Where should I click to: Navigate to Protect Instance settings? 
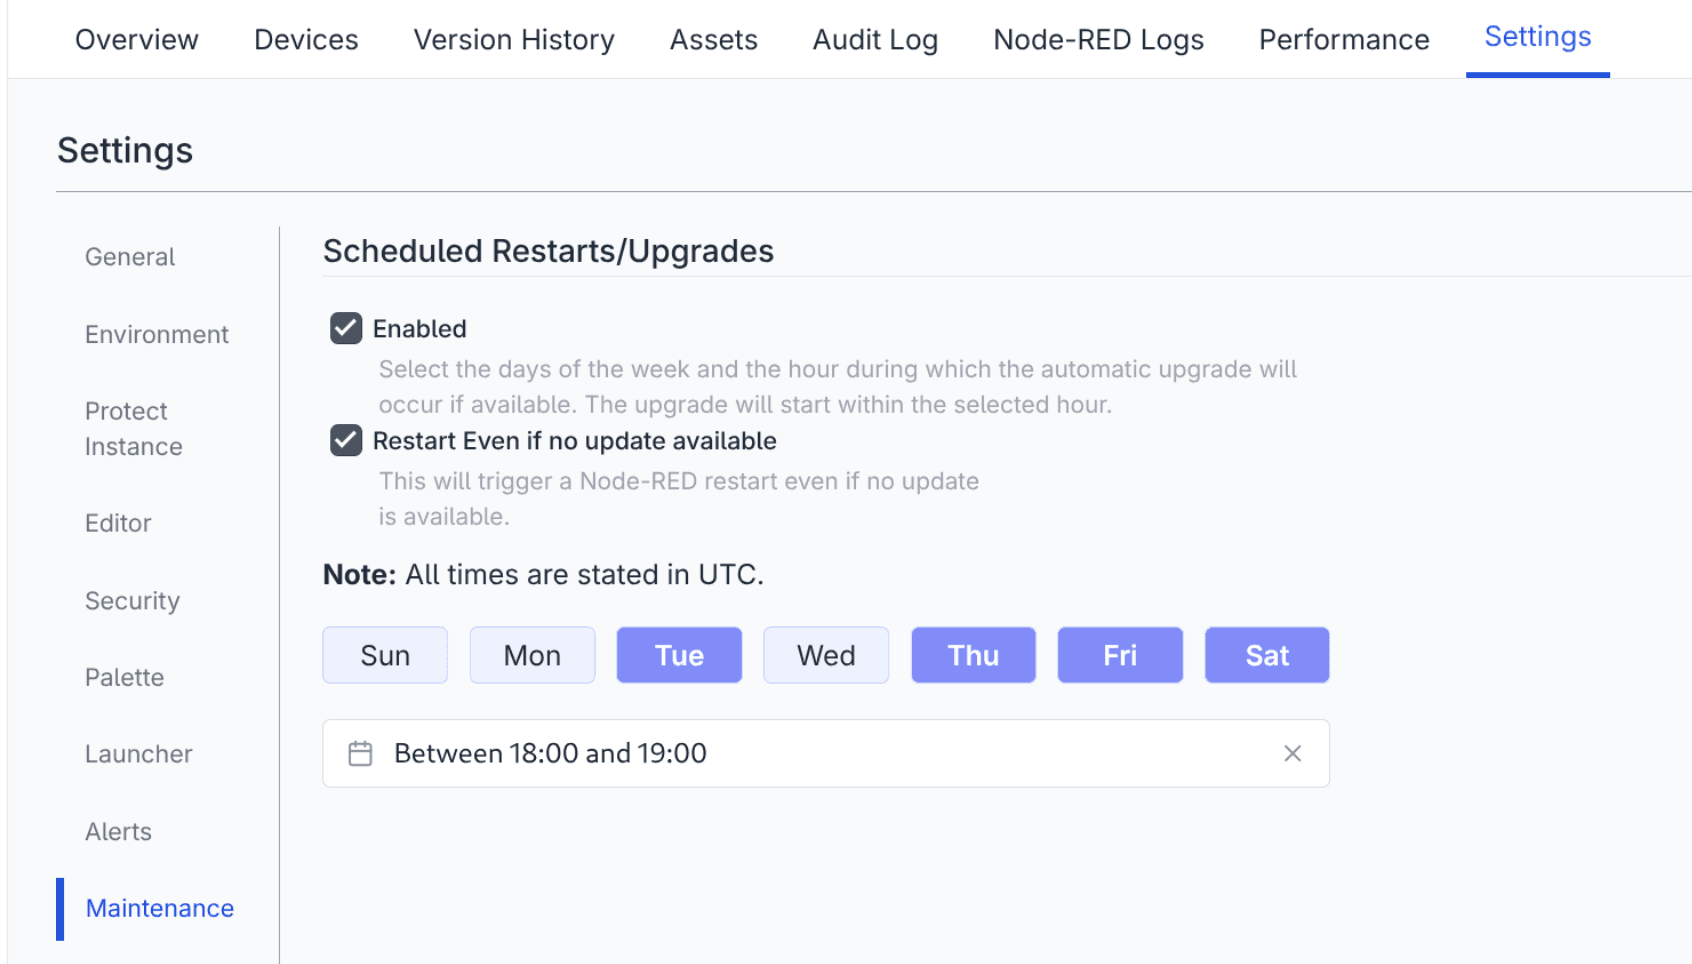click(x=133, y=428)
